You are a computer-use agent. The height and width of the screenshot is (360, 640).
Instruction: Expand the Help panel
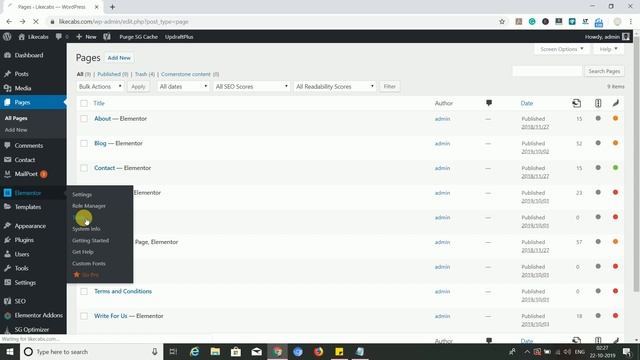tap(608, 49)
